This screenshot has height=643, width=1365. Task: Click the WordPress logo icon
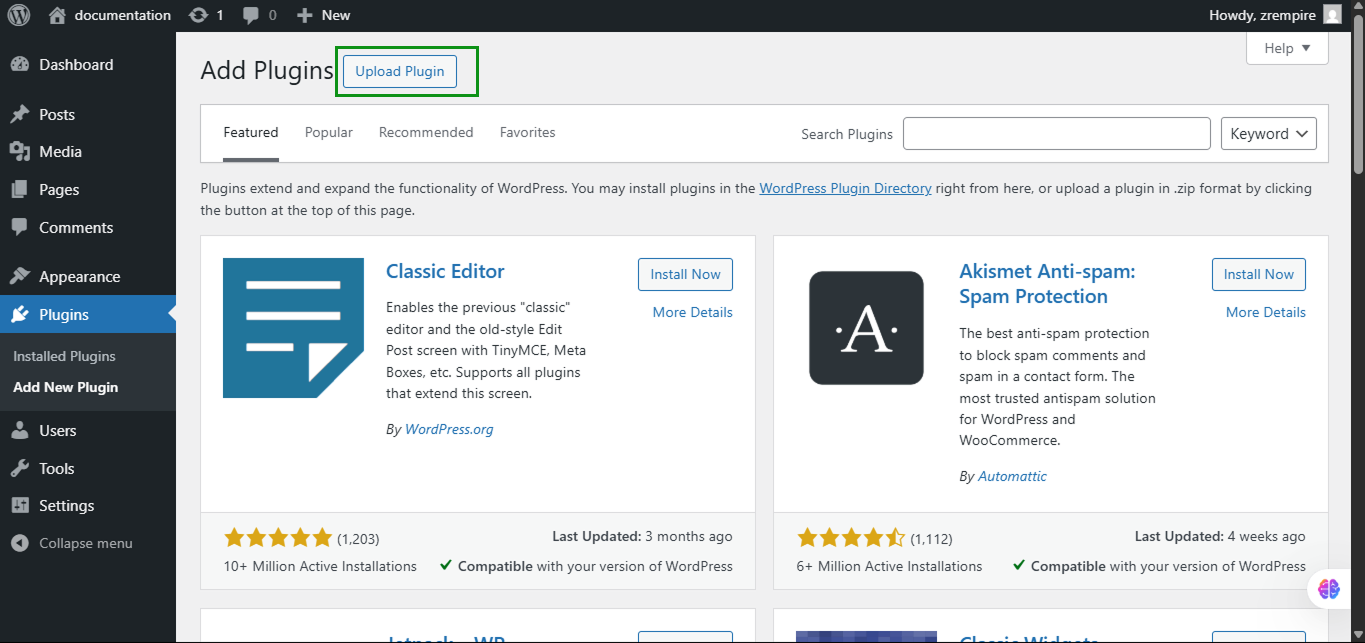click(18, 15)
